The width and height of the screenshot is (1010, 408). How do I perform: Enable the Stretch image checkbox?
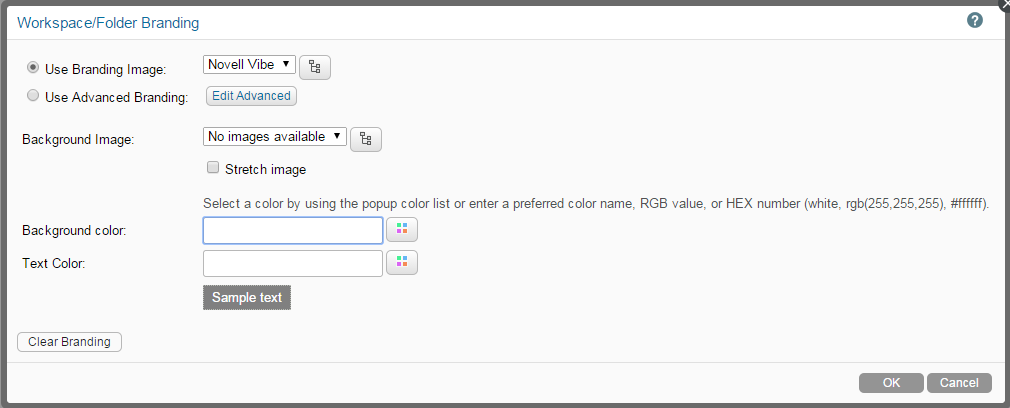click(212, 169)
